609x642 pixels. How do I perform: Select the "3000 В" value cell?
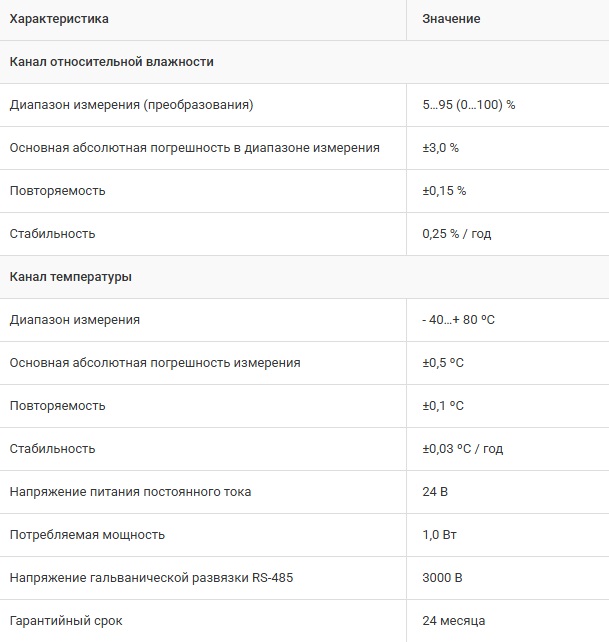coord(442,578)
